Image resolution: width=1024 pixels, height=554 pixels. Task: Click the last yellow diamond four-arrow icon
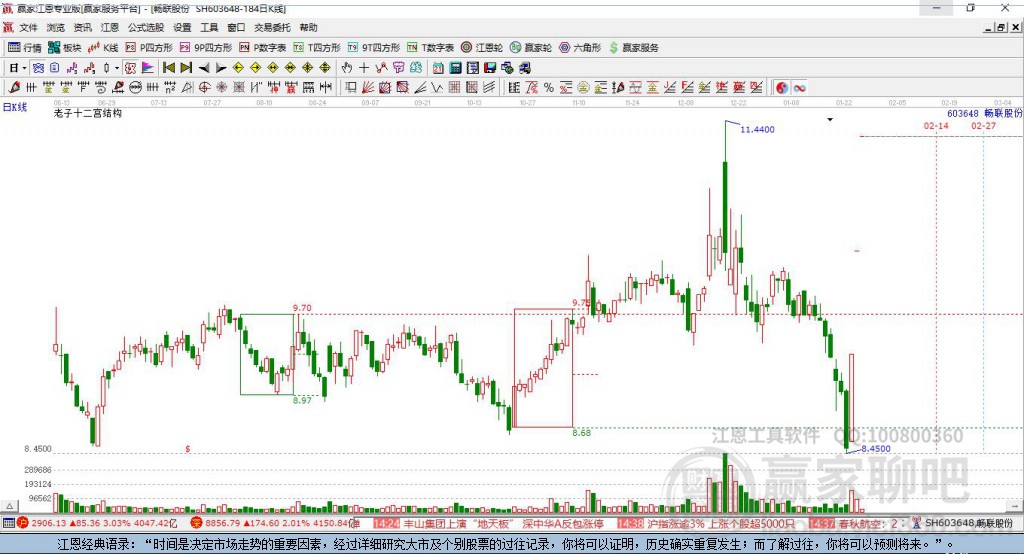[x=325, y=68]
